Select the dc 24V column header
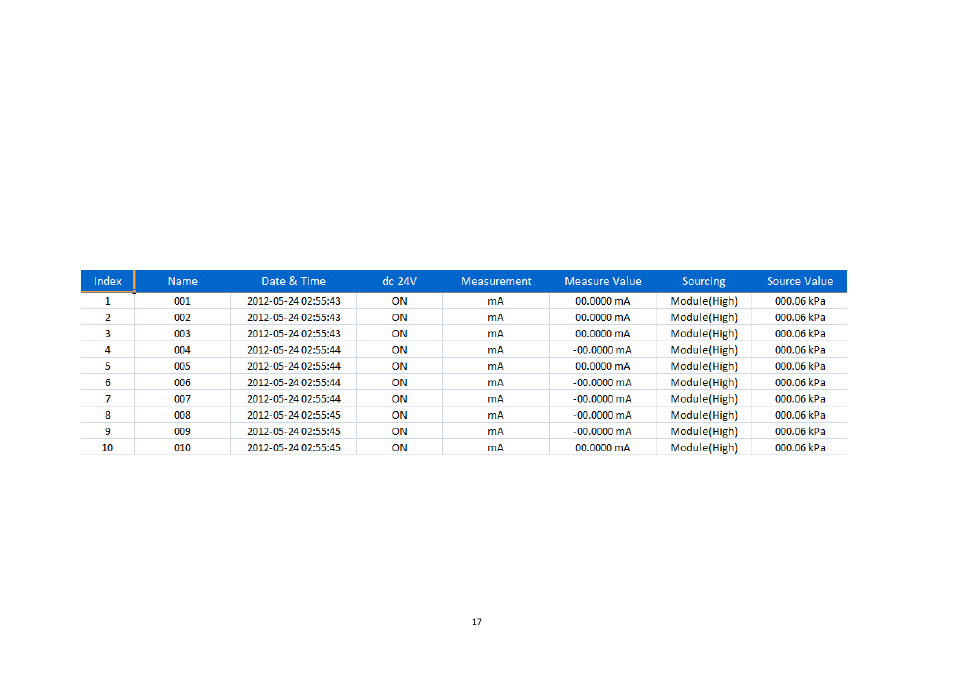This screenshot has width=954, height=675. (399, 281)
